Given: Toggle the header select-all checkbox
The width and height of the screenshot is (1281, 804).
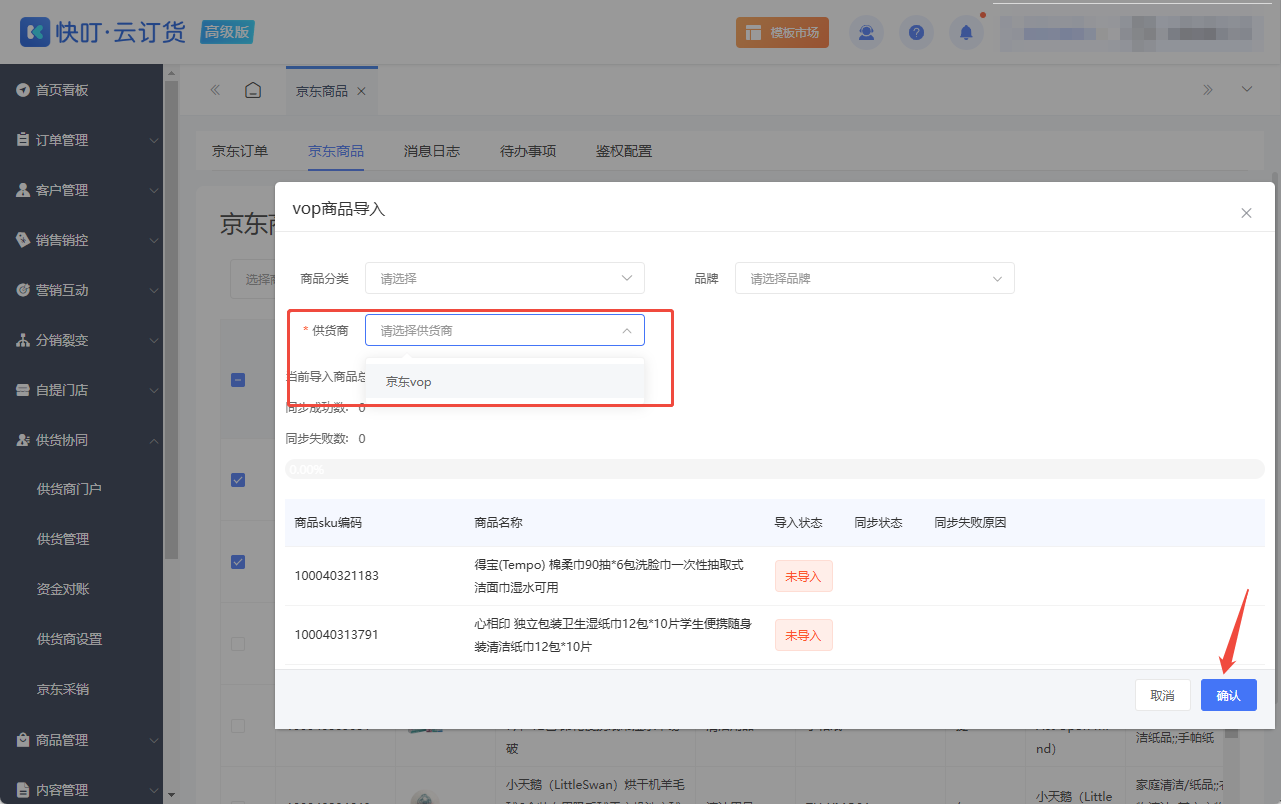Looking at the screenshot, I should click(x=238, y=380).
